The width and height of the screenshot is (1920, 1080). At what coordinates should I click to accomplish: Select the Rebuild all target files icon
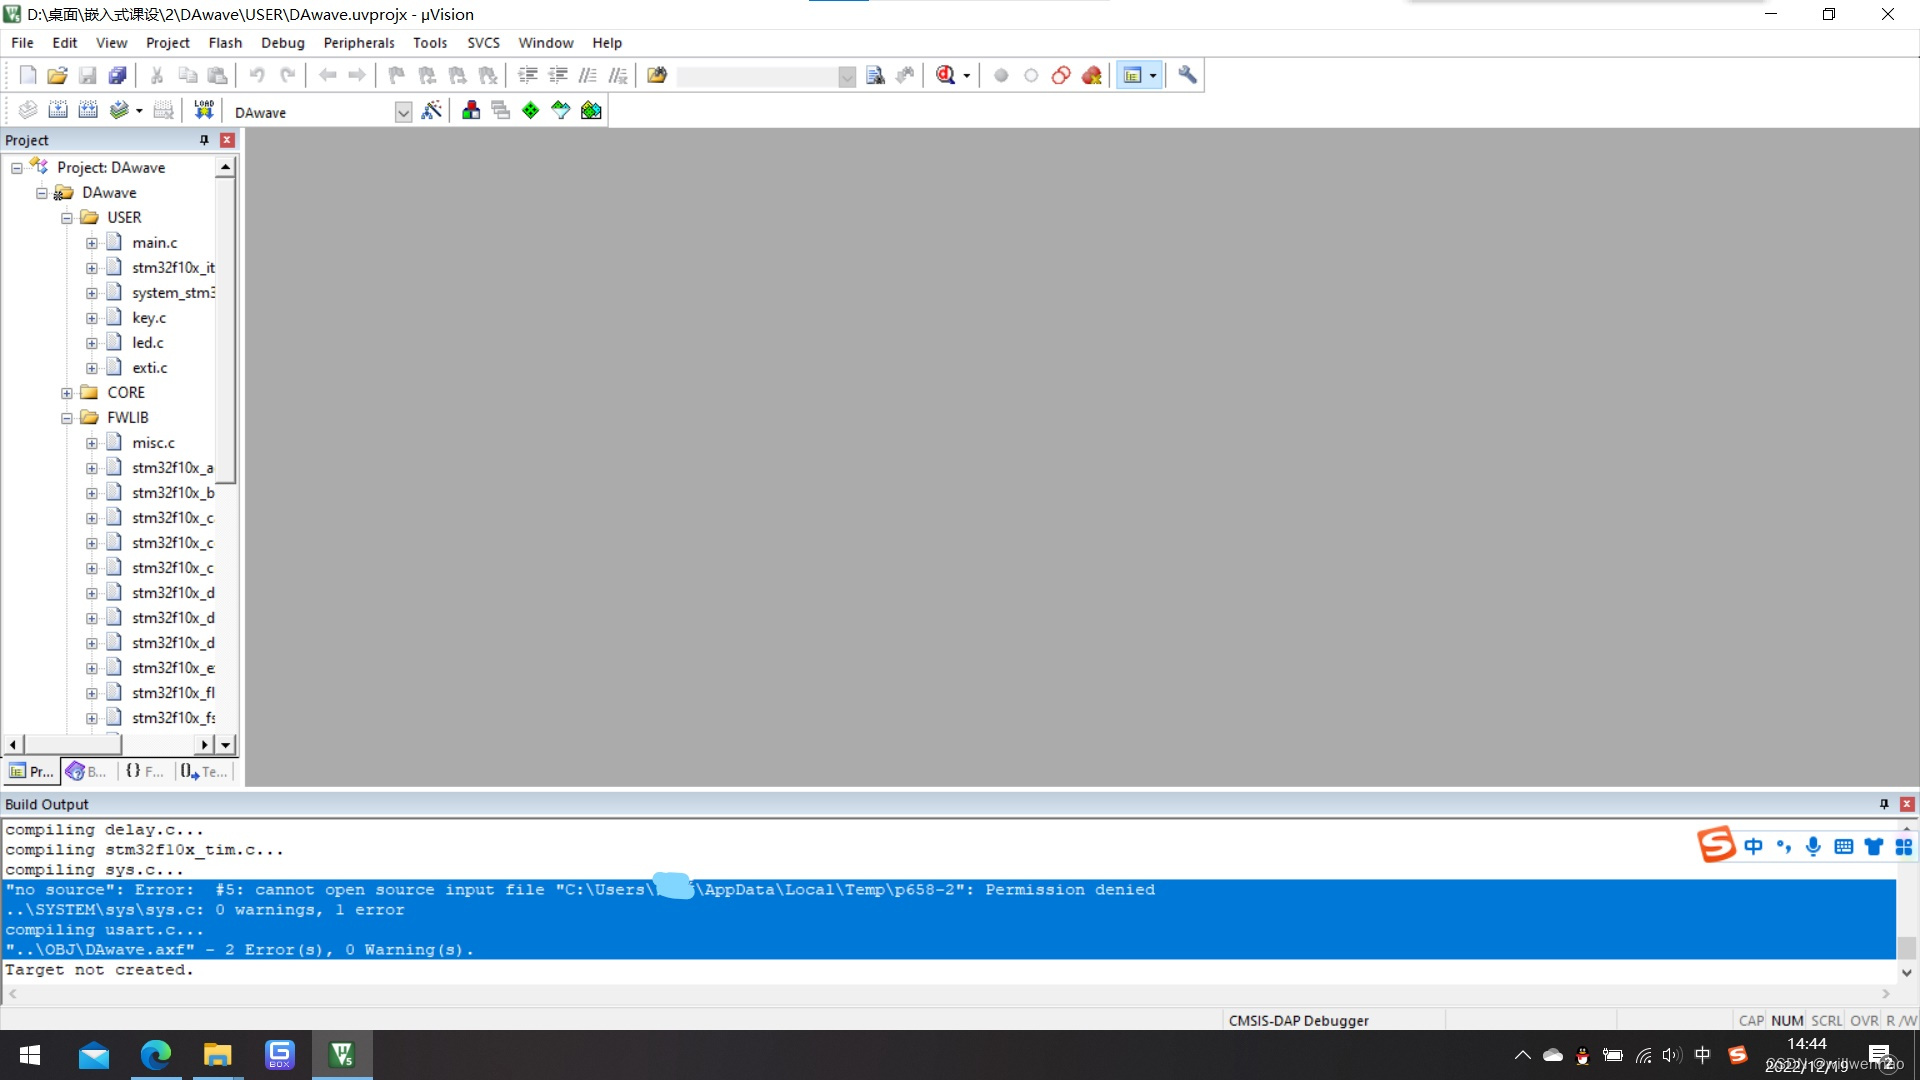pos(88,110)
